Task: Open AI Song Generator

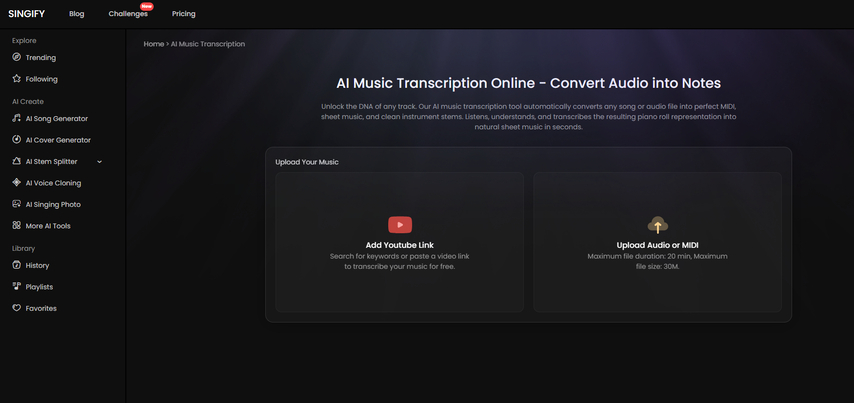Action: point(57,119)
